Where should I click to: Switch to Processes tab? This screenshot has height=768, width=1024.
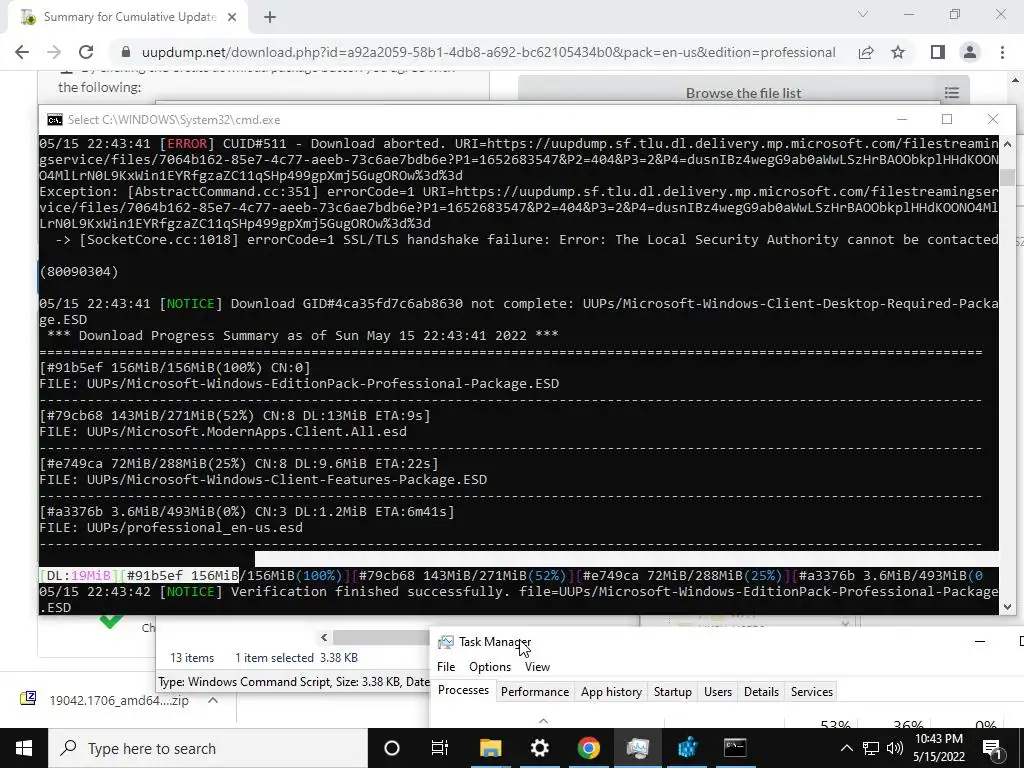[463, 690]
